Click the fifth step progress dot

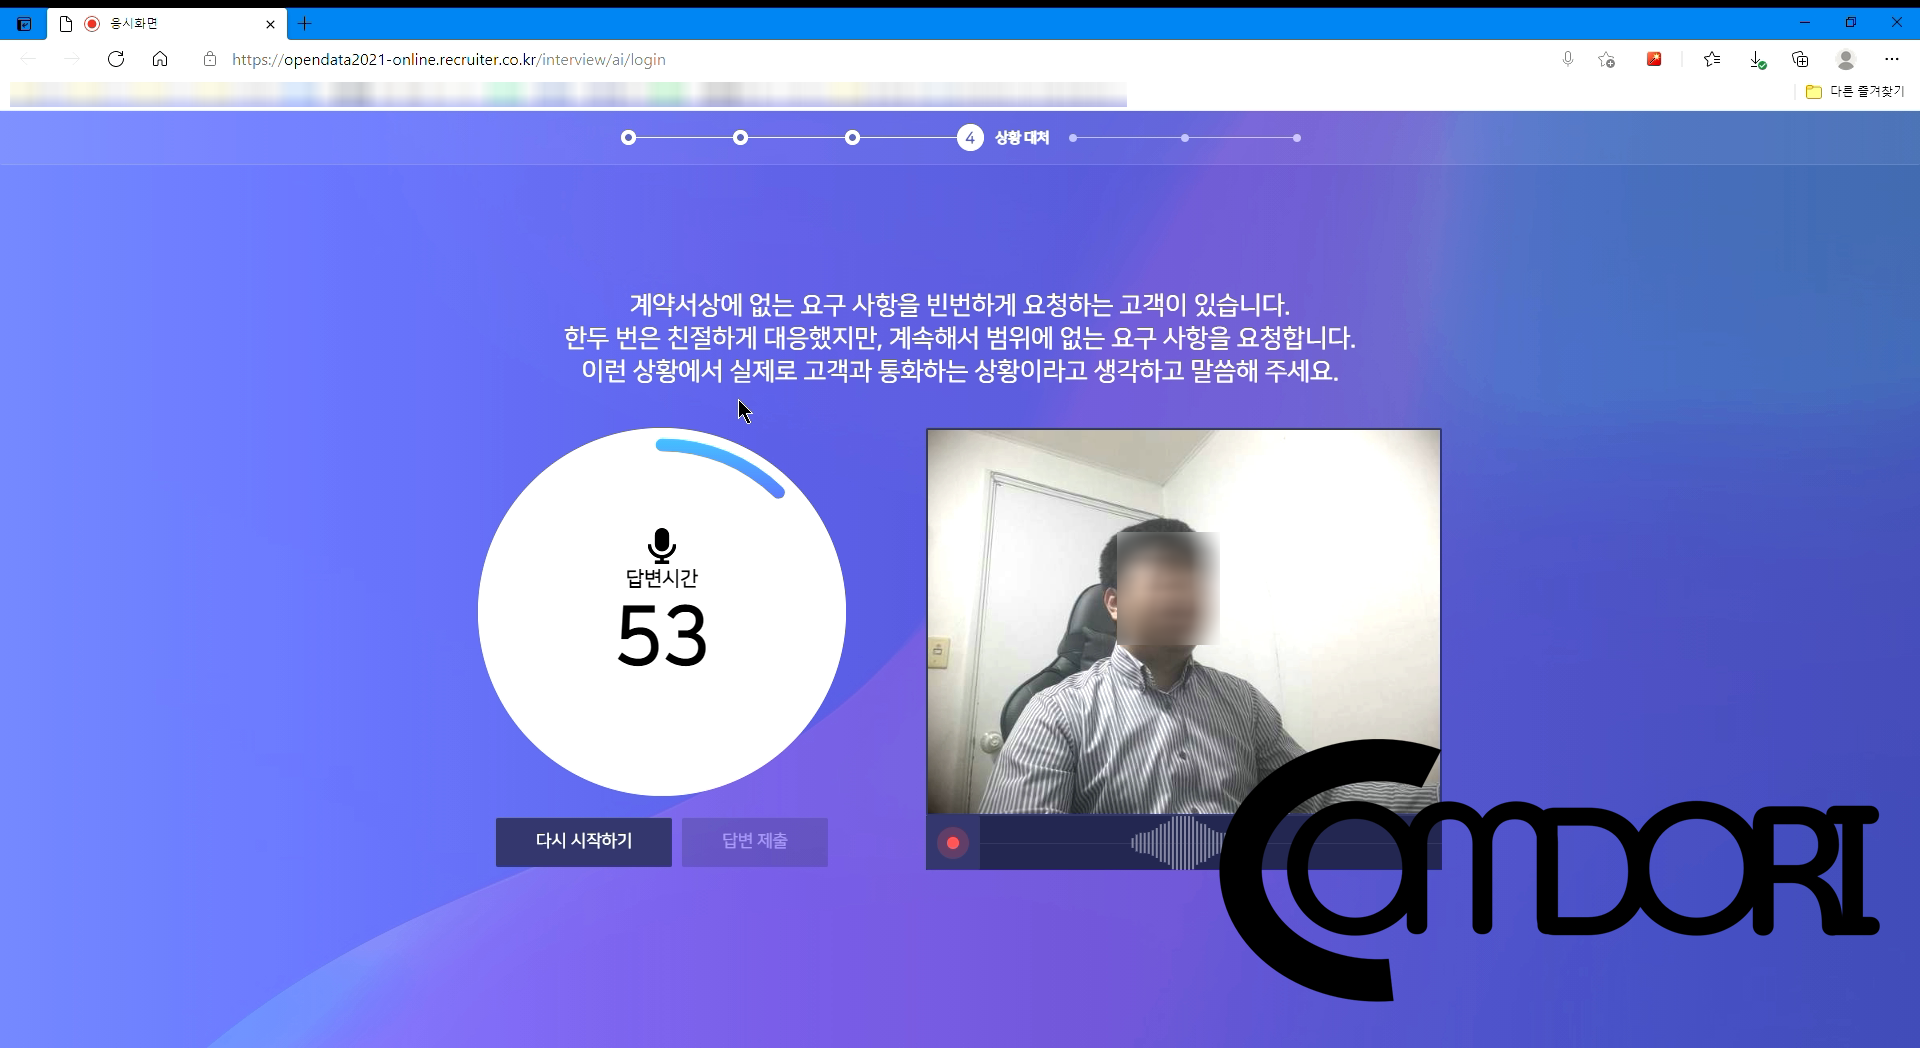tap(1073, 138)
